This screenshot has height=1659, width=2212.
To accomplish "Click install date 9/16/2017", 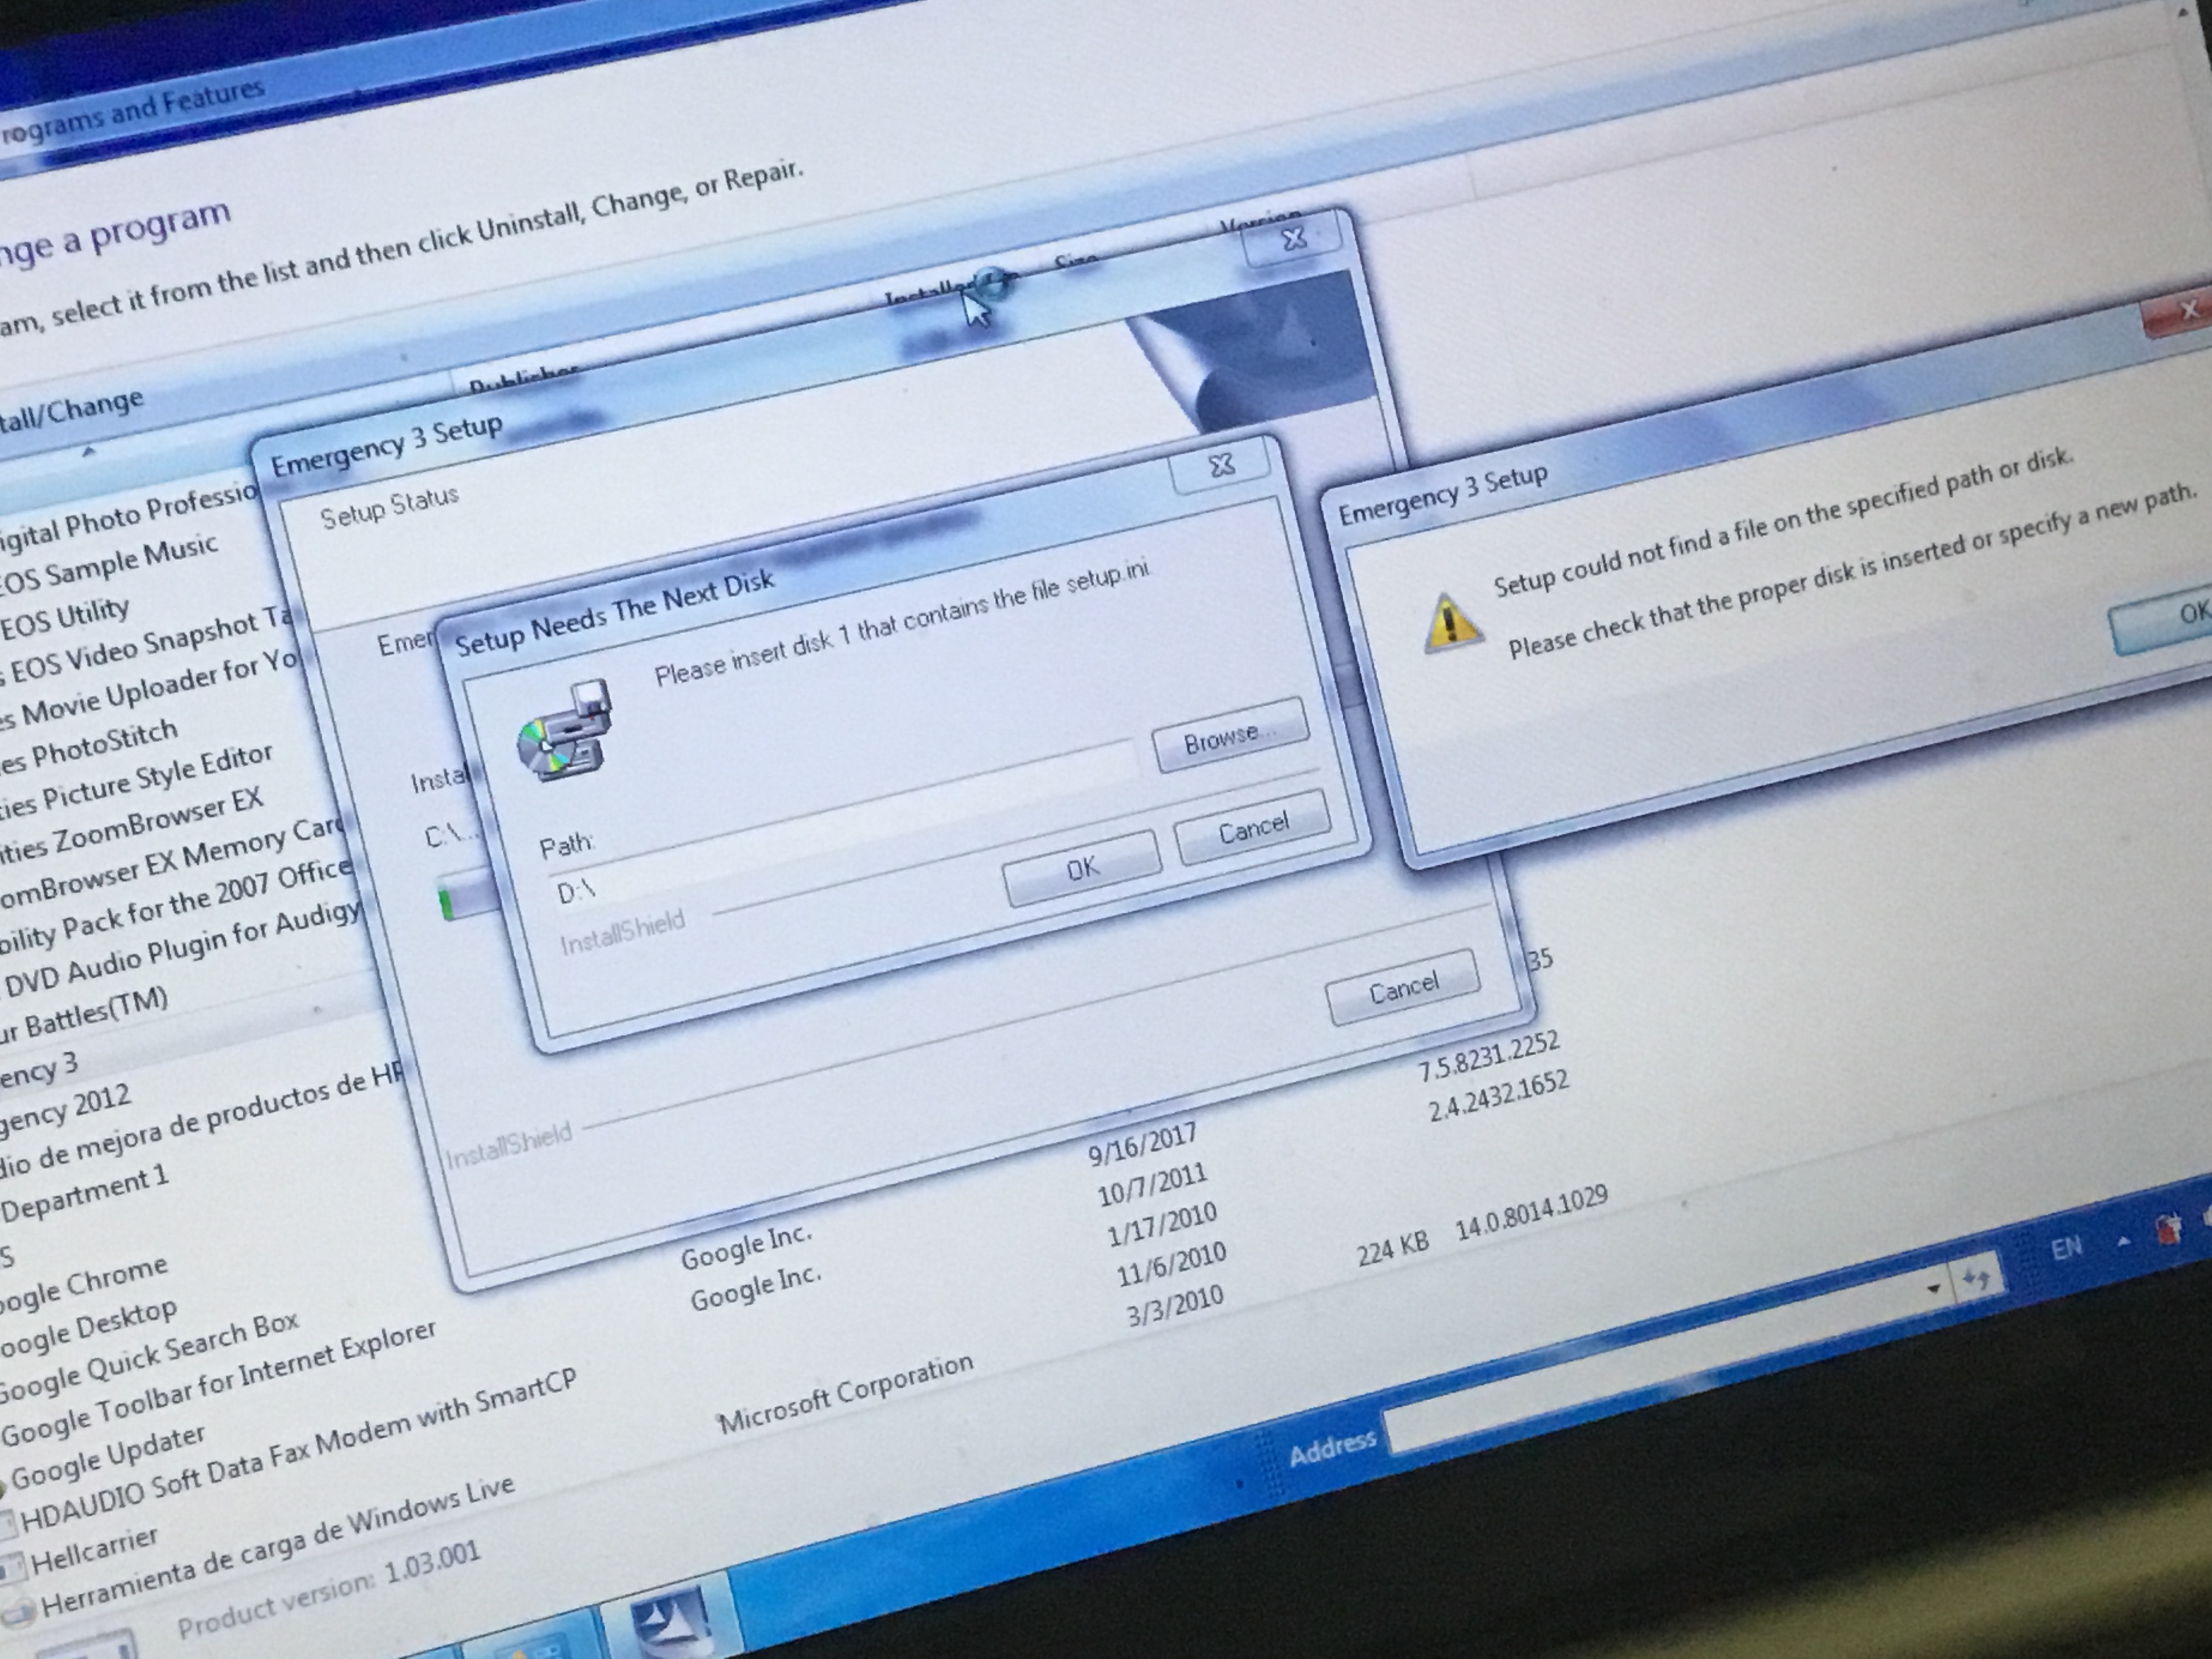I will (x=1142, y=1144).
